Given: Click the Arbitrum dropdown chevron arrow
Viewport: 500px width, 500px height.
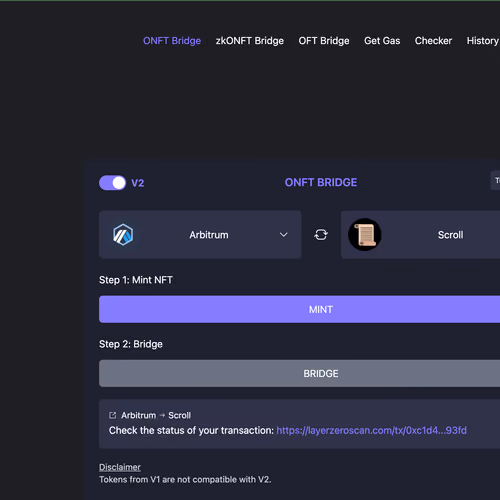Looking at the screenshot, I should pos(283,235).
